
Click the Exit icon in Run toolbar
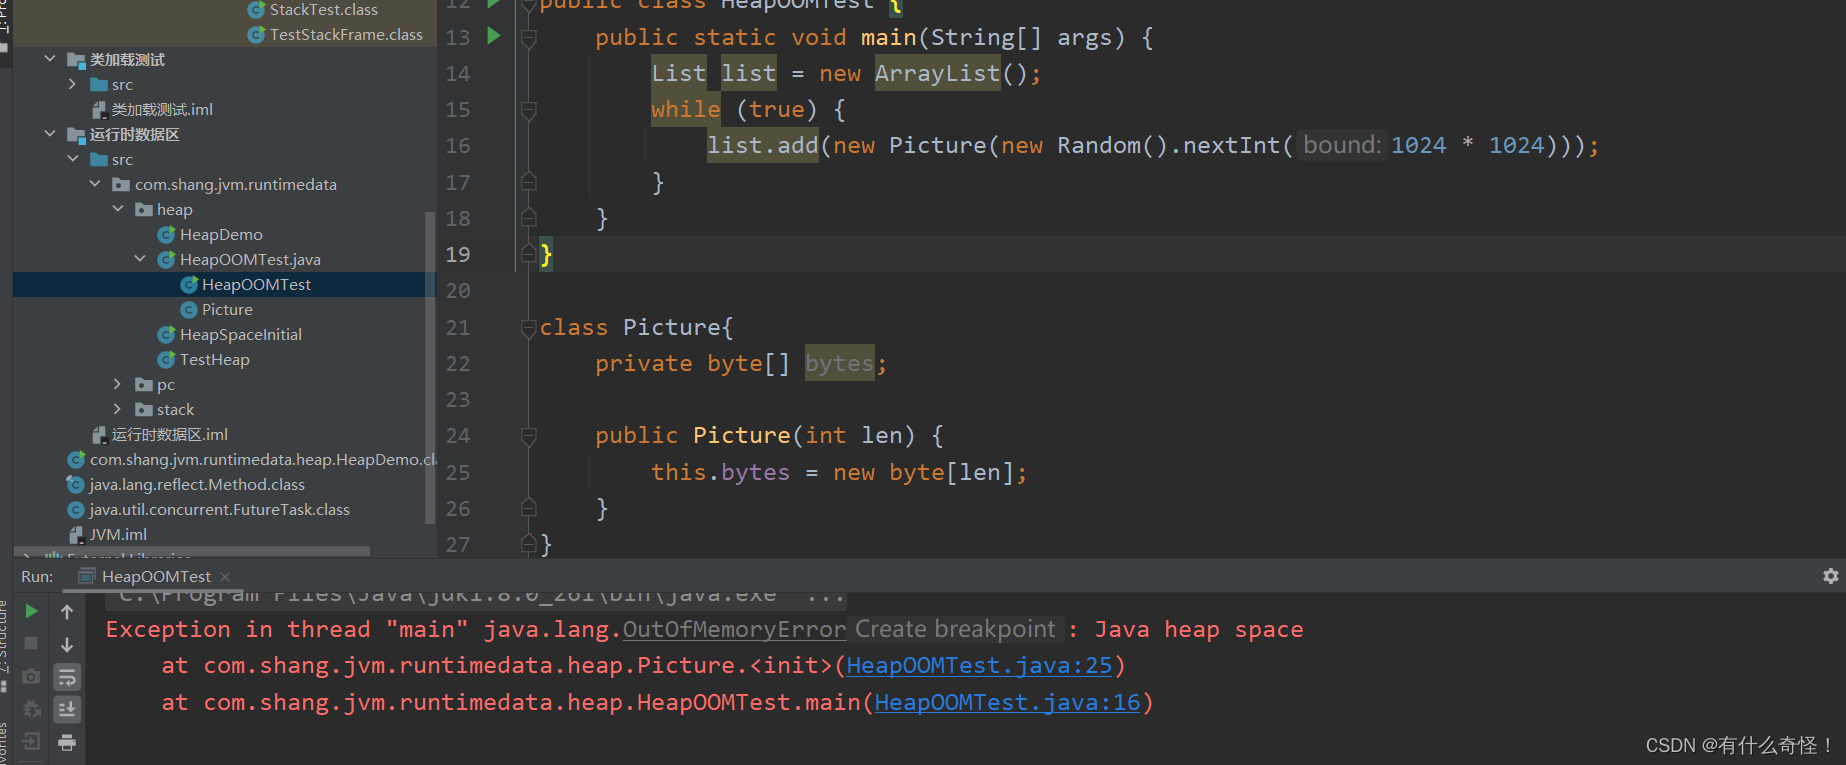pyautogui.click(x=31, y=741)
